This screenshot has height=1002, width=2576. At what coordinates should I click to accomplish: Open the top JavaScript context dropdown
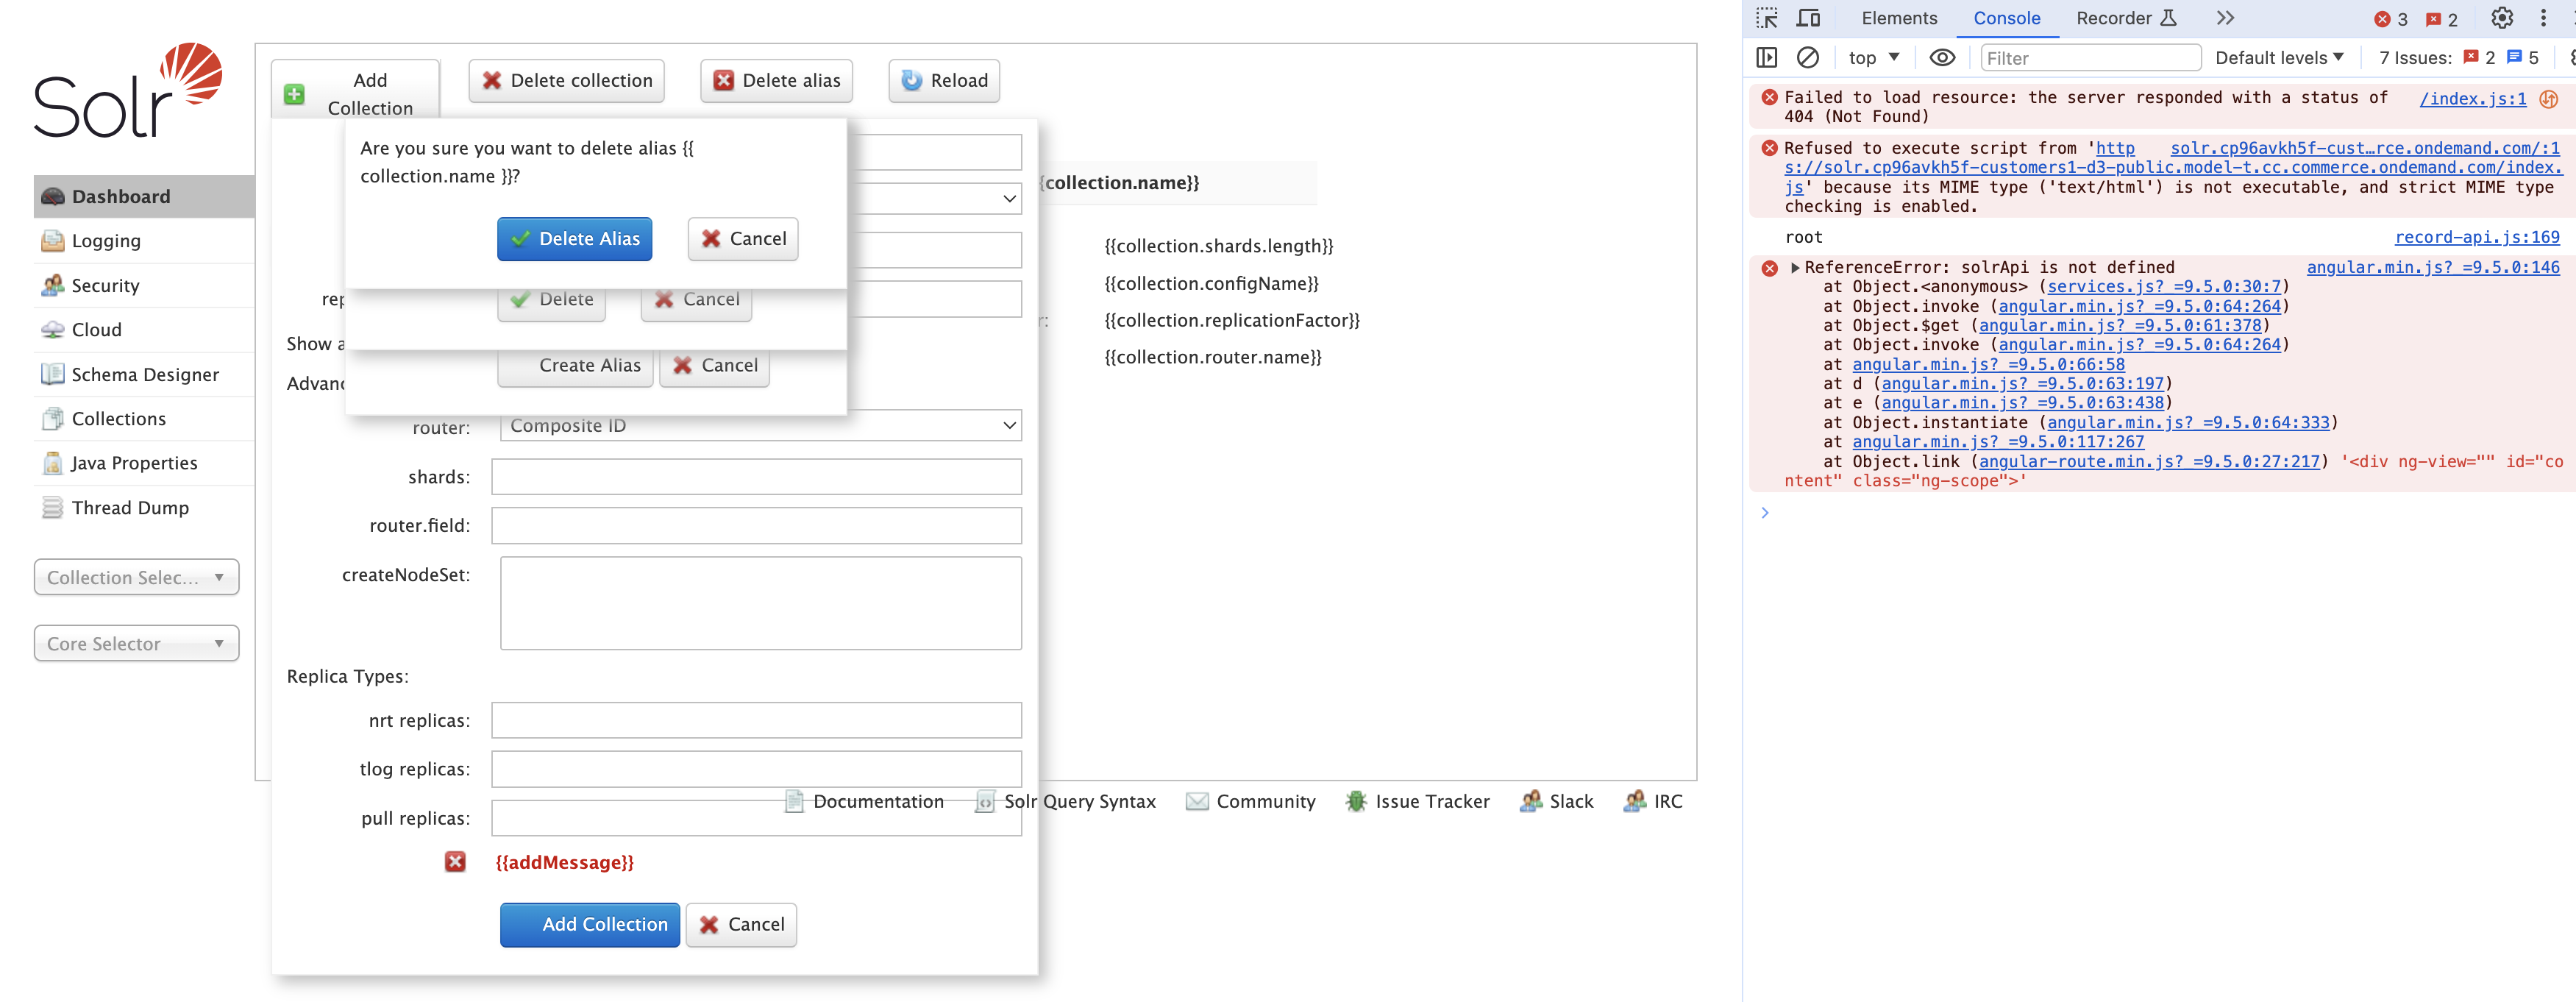pos(1874,58)
